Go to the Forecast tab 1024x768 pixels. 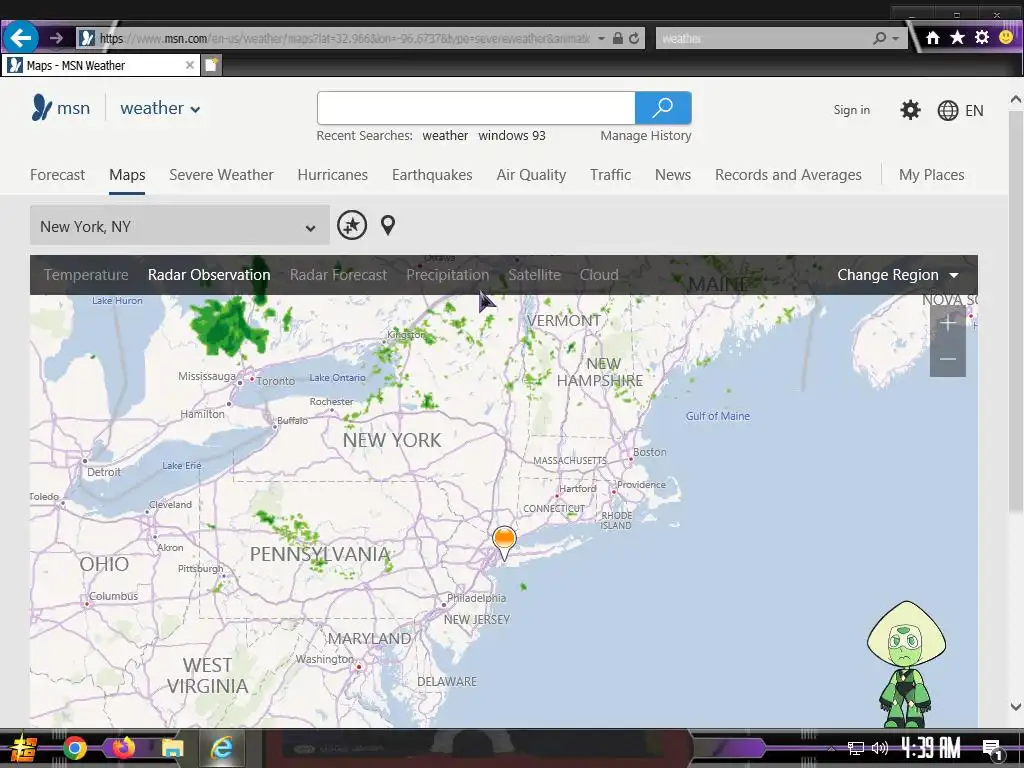pos(57,175)
